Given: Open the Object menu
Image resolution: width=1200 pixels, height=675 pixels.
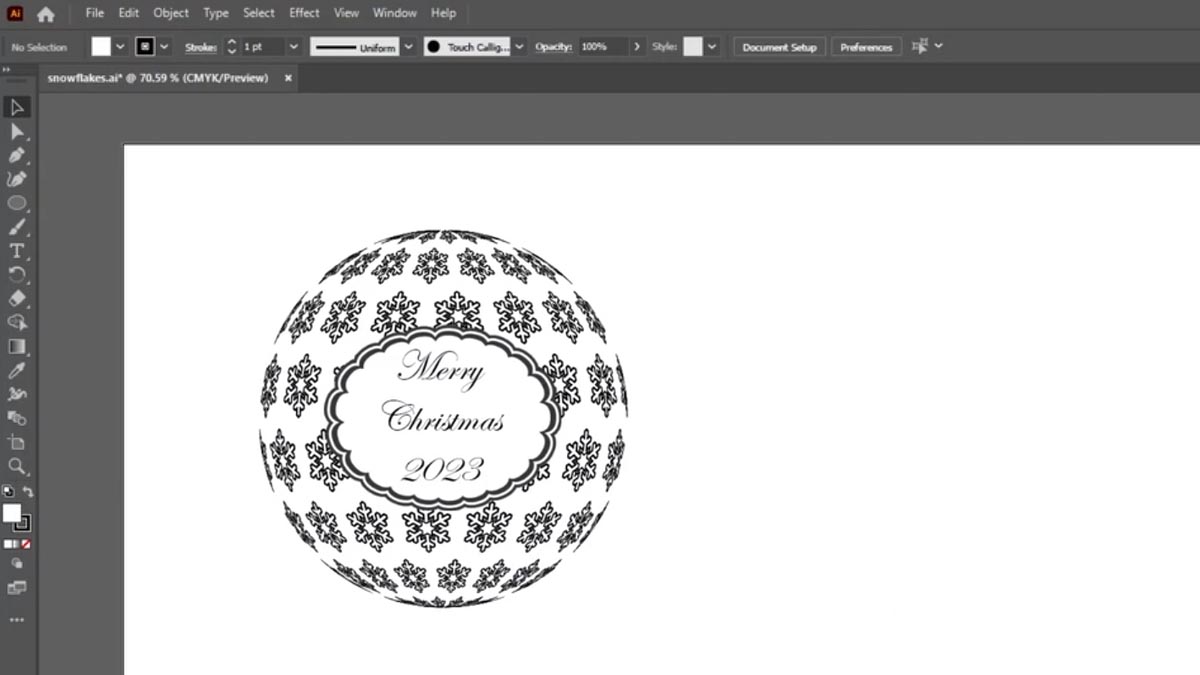Looking at the screenshot, I should (170, 13).
